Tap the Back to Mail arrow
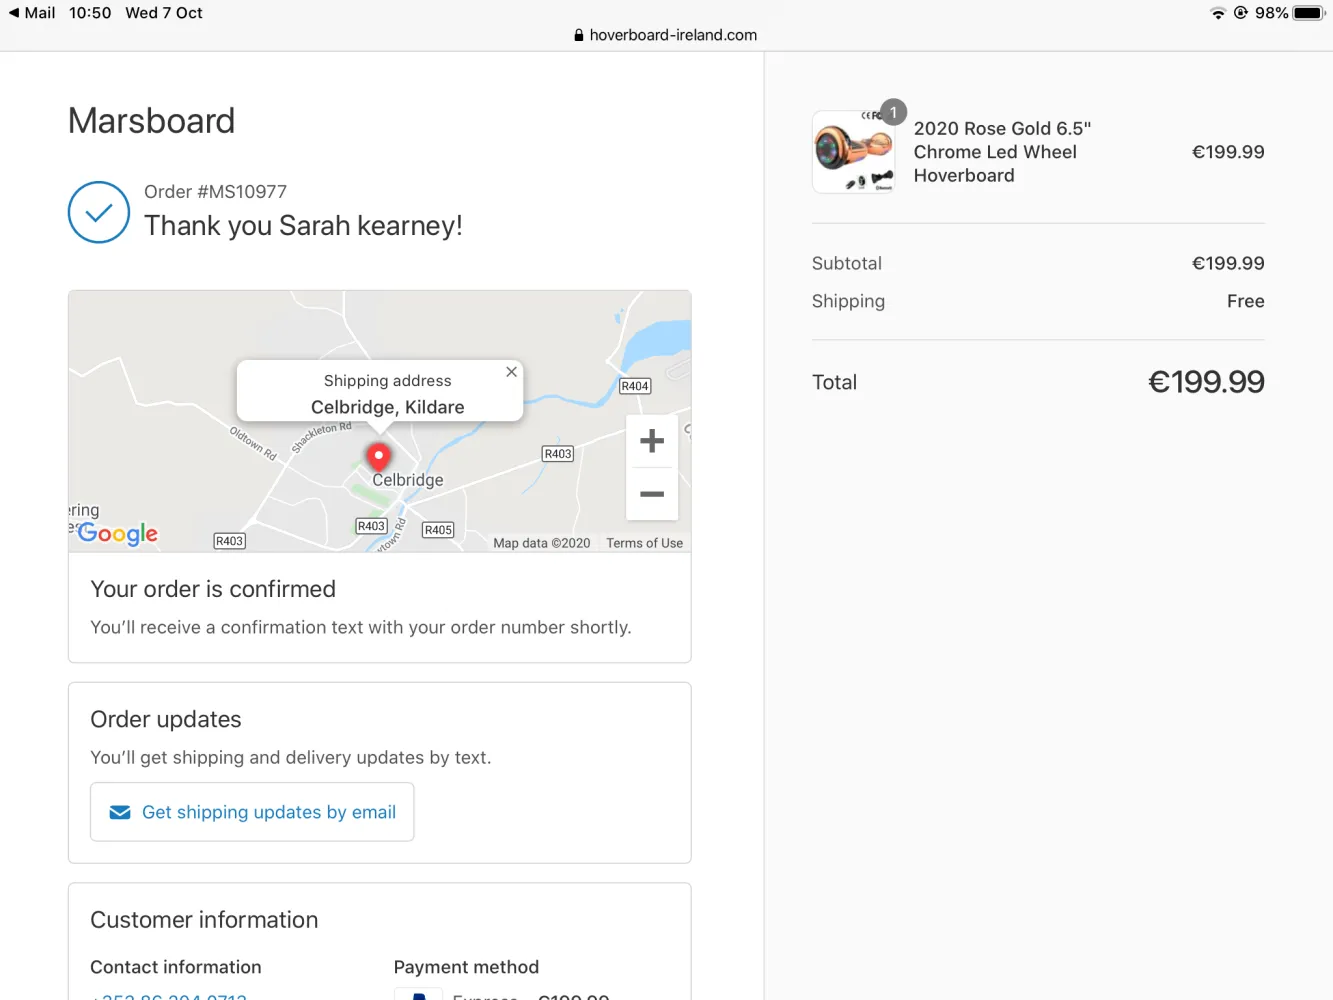 pyautogui.click(x=14, y=13)
